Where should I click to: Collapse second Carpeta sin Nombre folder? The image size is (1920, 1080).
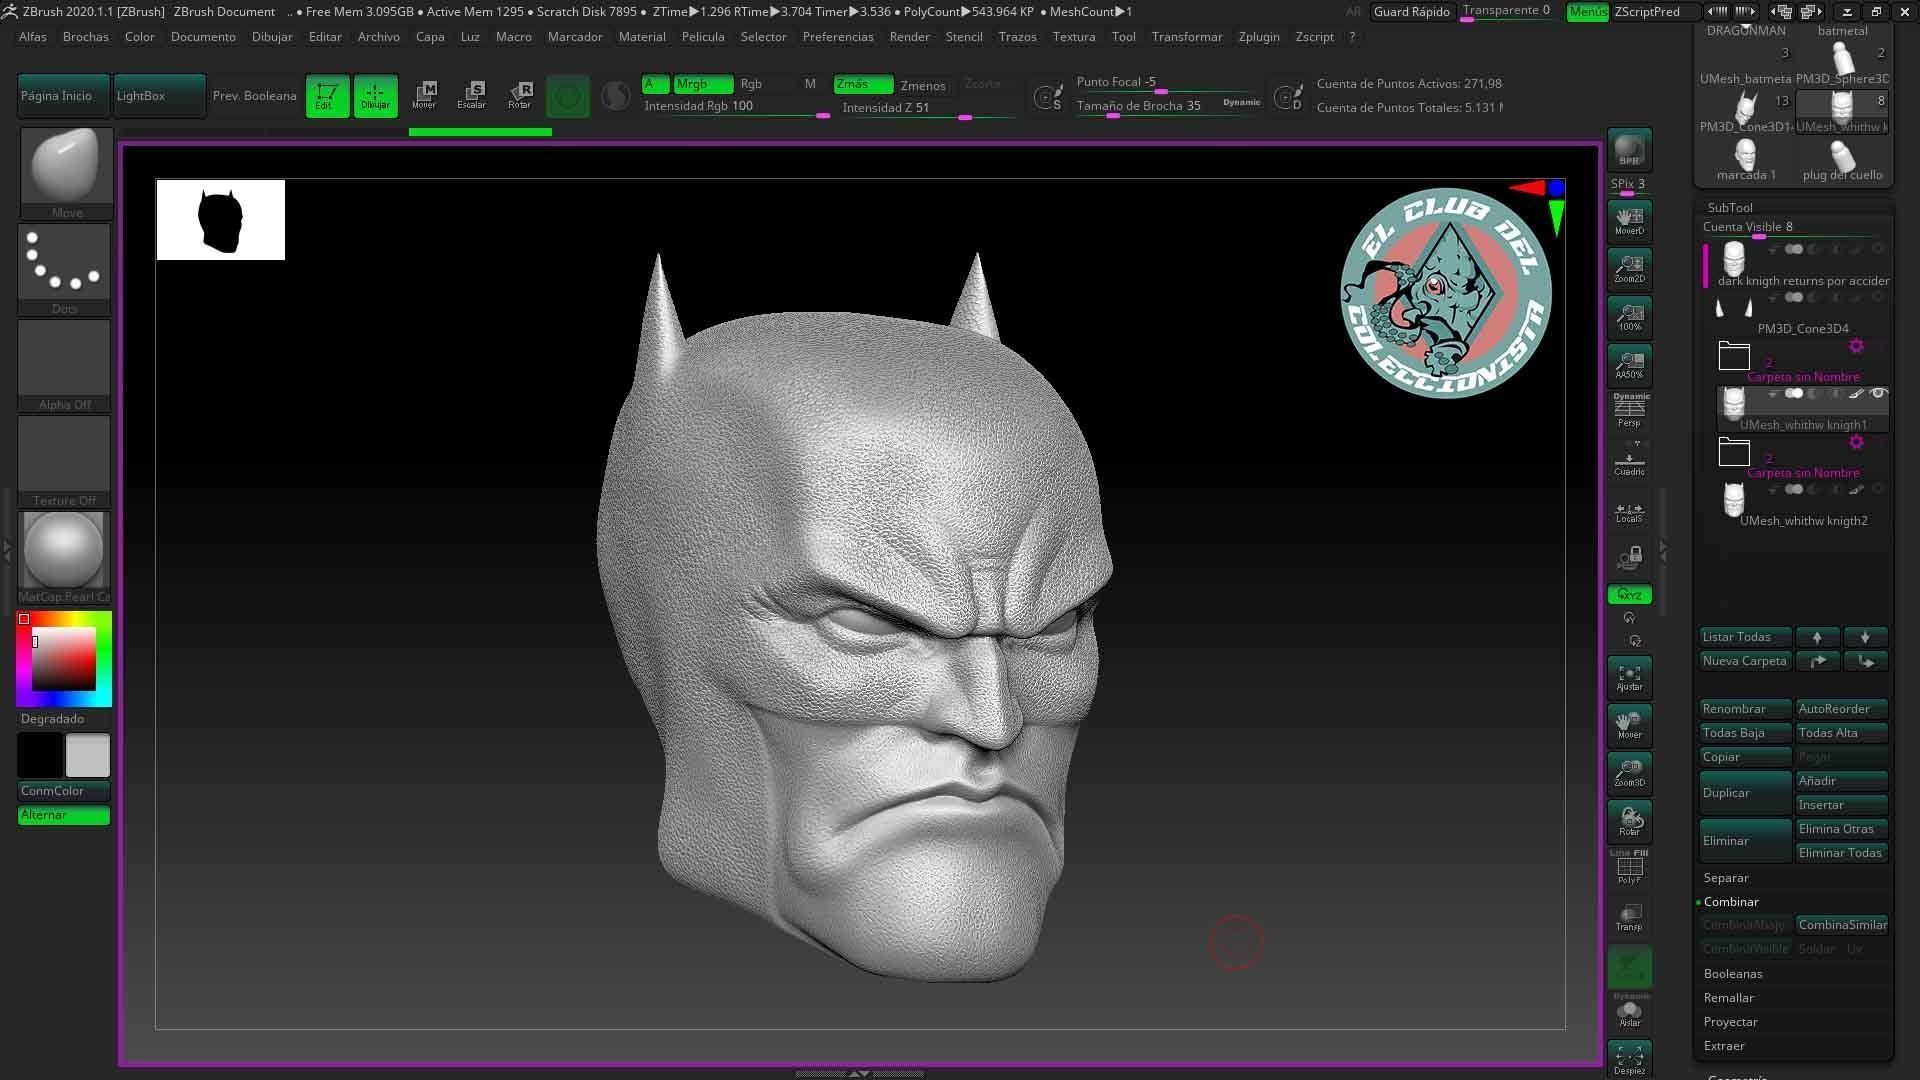tap(1734, 452)
